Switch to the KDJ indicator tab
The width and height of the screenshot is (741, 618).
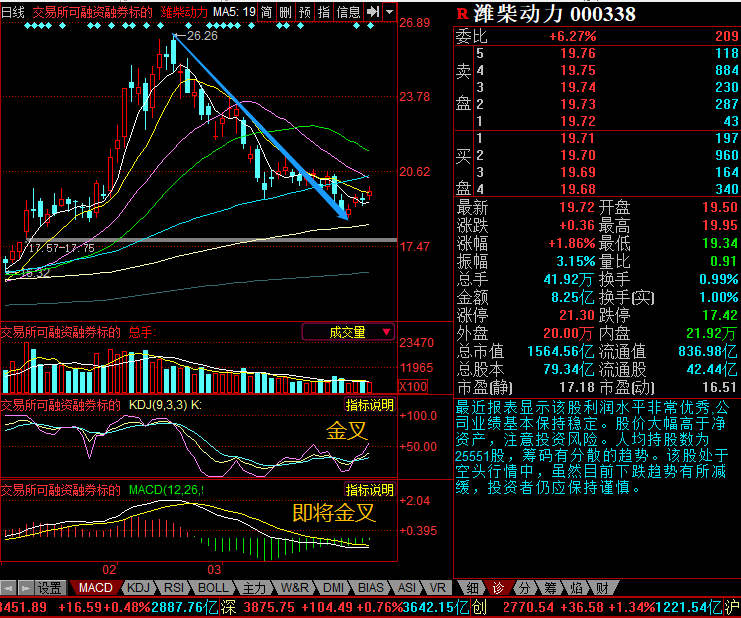[x=138, y=588]
